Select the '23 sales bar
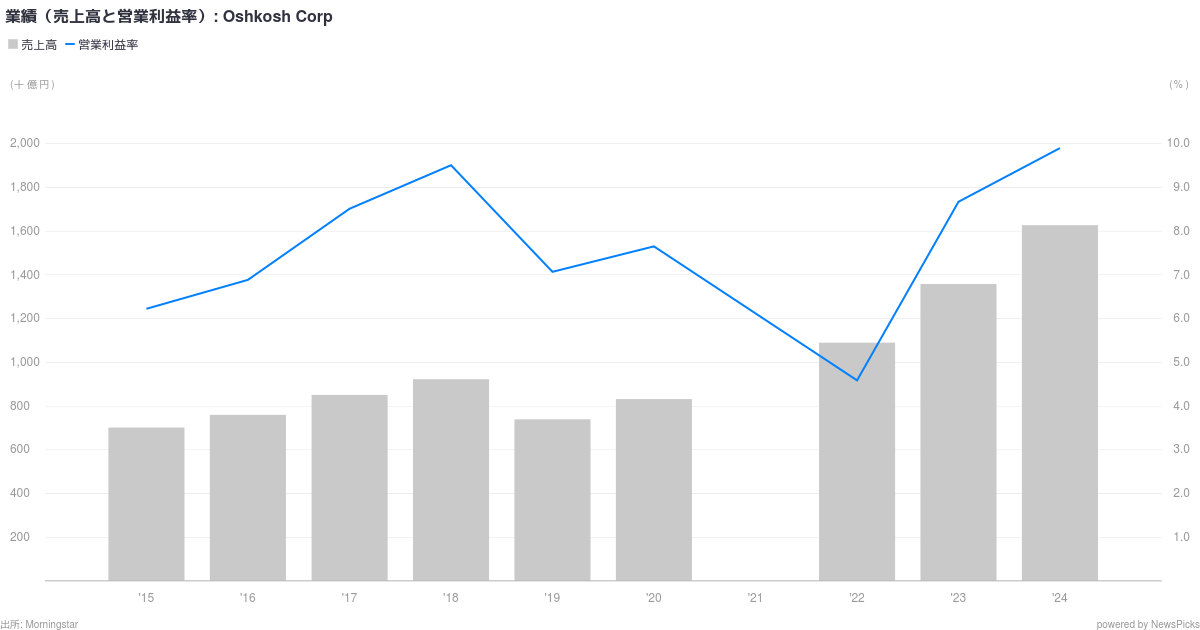Viewport: 1200px width, 630px height. [958, 432]
